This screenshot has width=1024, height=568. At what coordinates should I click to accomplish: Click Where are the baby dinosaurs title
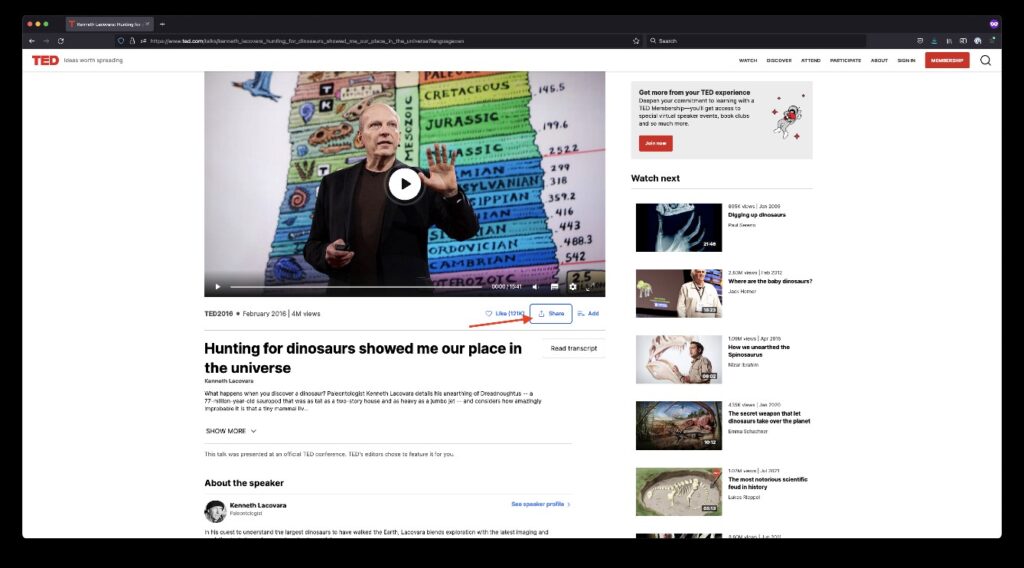770,281
